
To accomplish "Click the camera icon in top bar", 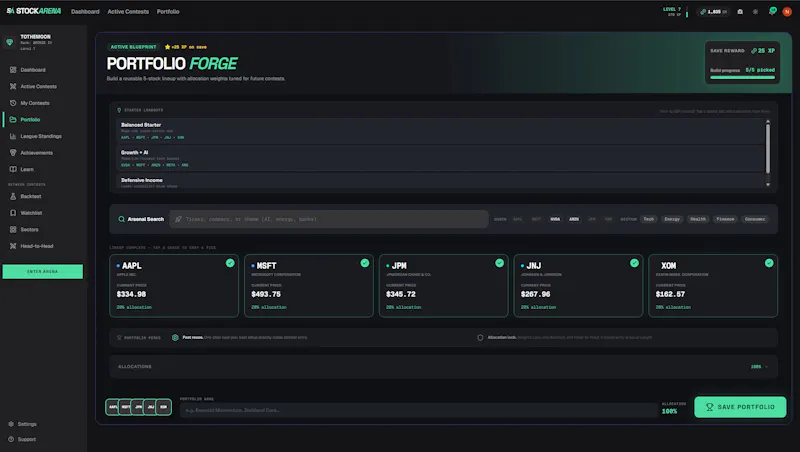I will tap(740, 12).
